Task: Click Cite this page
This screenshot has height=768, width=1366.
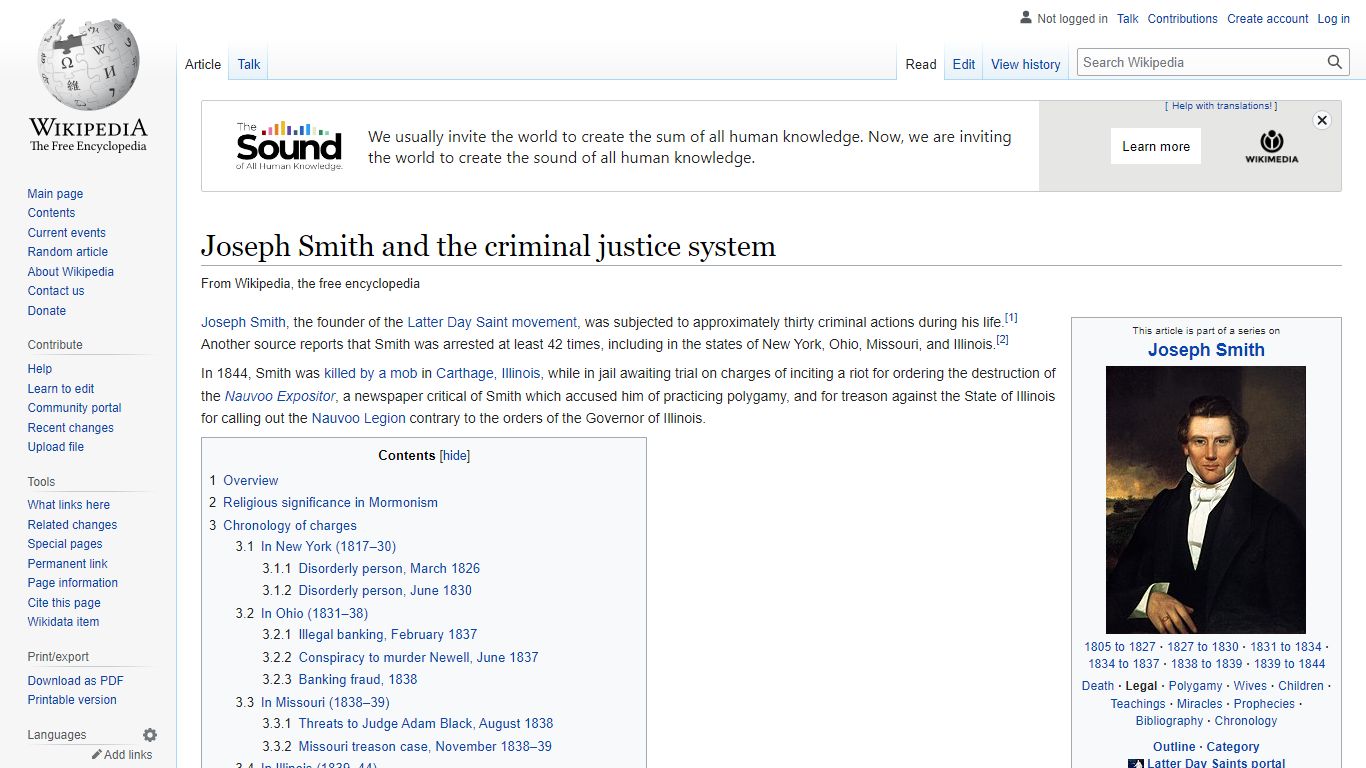Action: [x=64, y=603]
